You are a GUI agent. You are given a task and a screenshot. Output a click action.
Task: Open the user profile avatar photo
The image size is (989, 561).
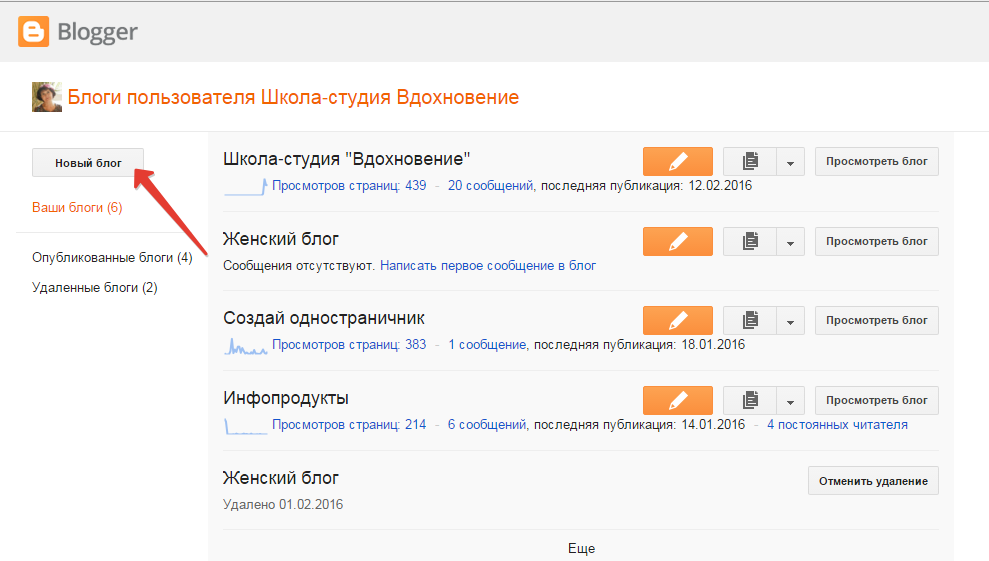47,97
